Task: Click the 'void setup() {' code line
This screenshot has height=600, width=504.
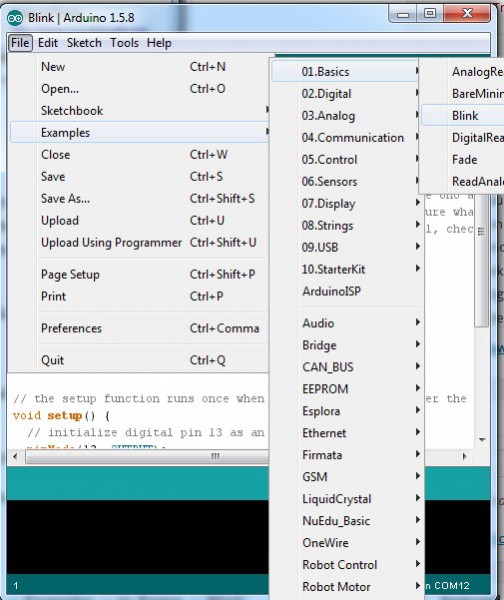Action: [62, 416]
